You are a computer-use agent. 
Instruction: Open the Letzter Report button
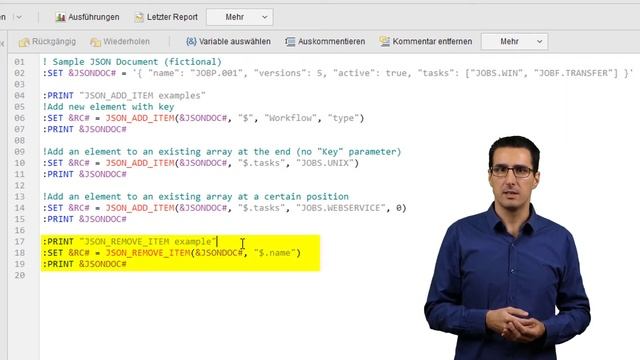click(167, 17)
